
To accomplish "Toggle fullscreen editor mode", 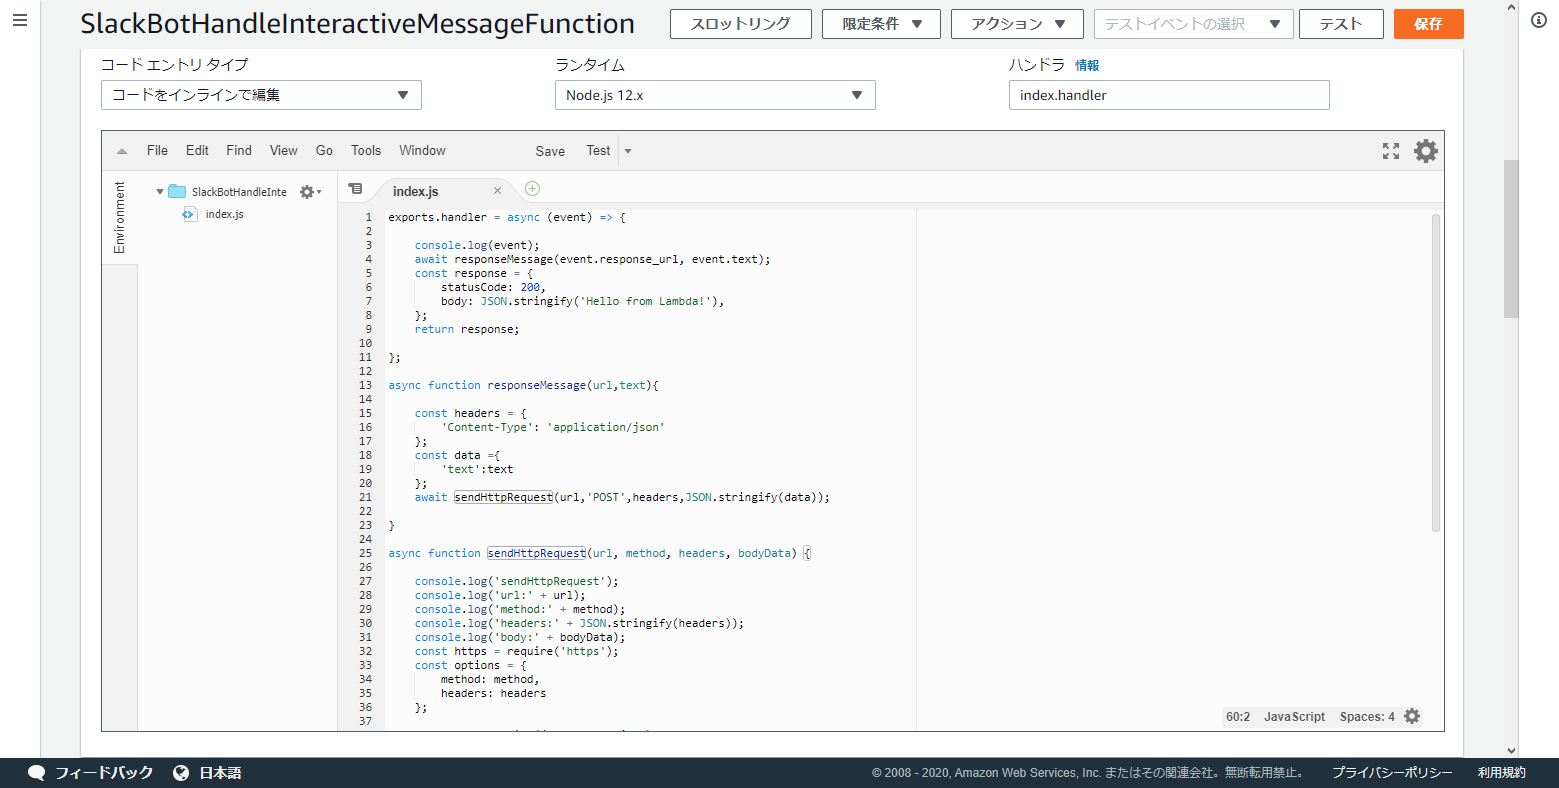I will [x=1391, y=151].
